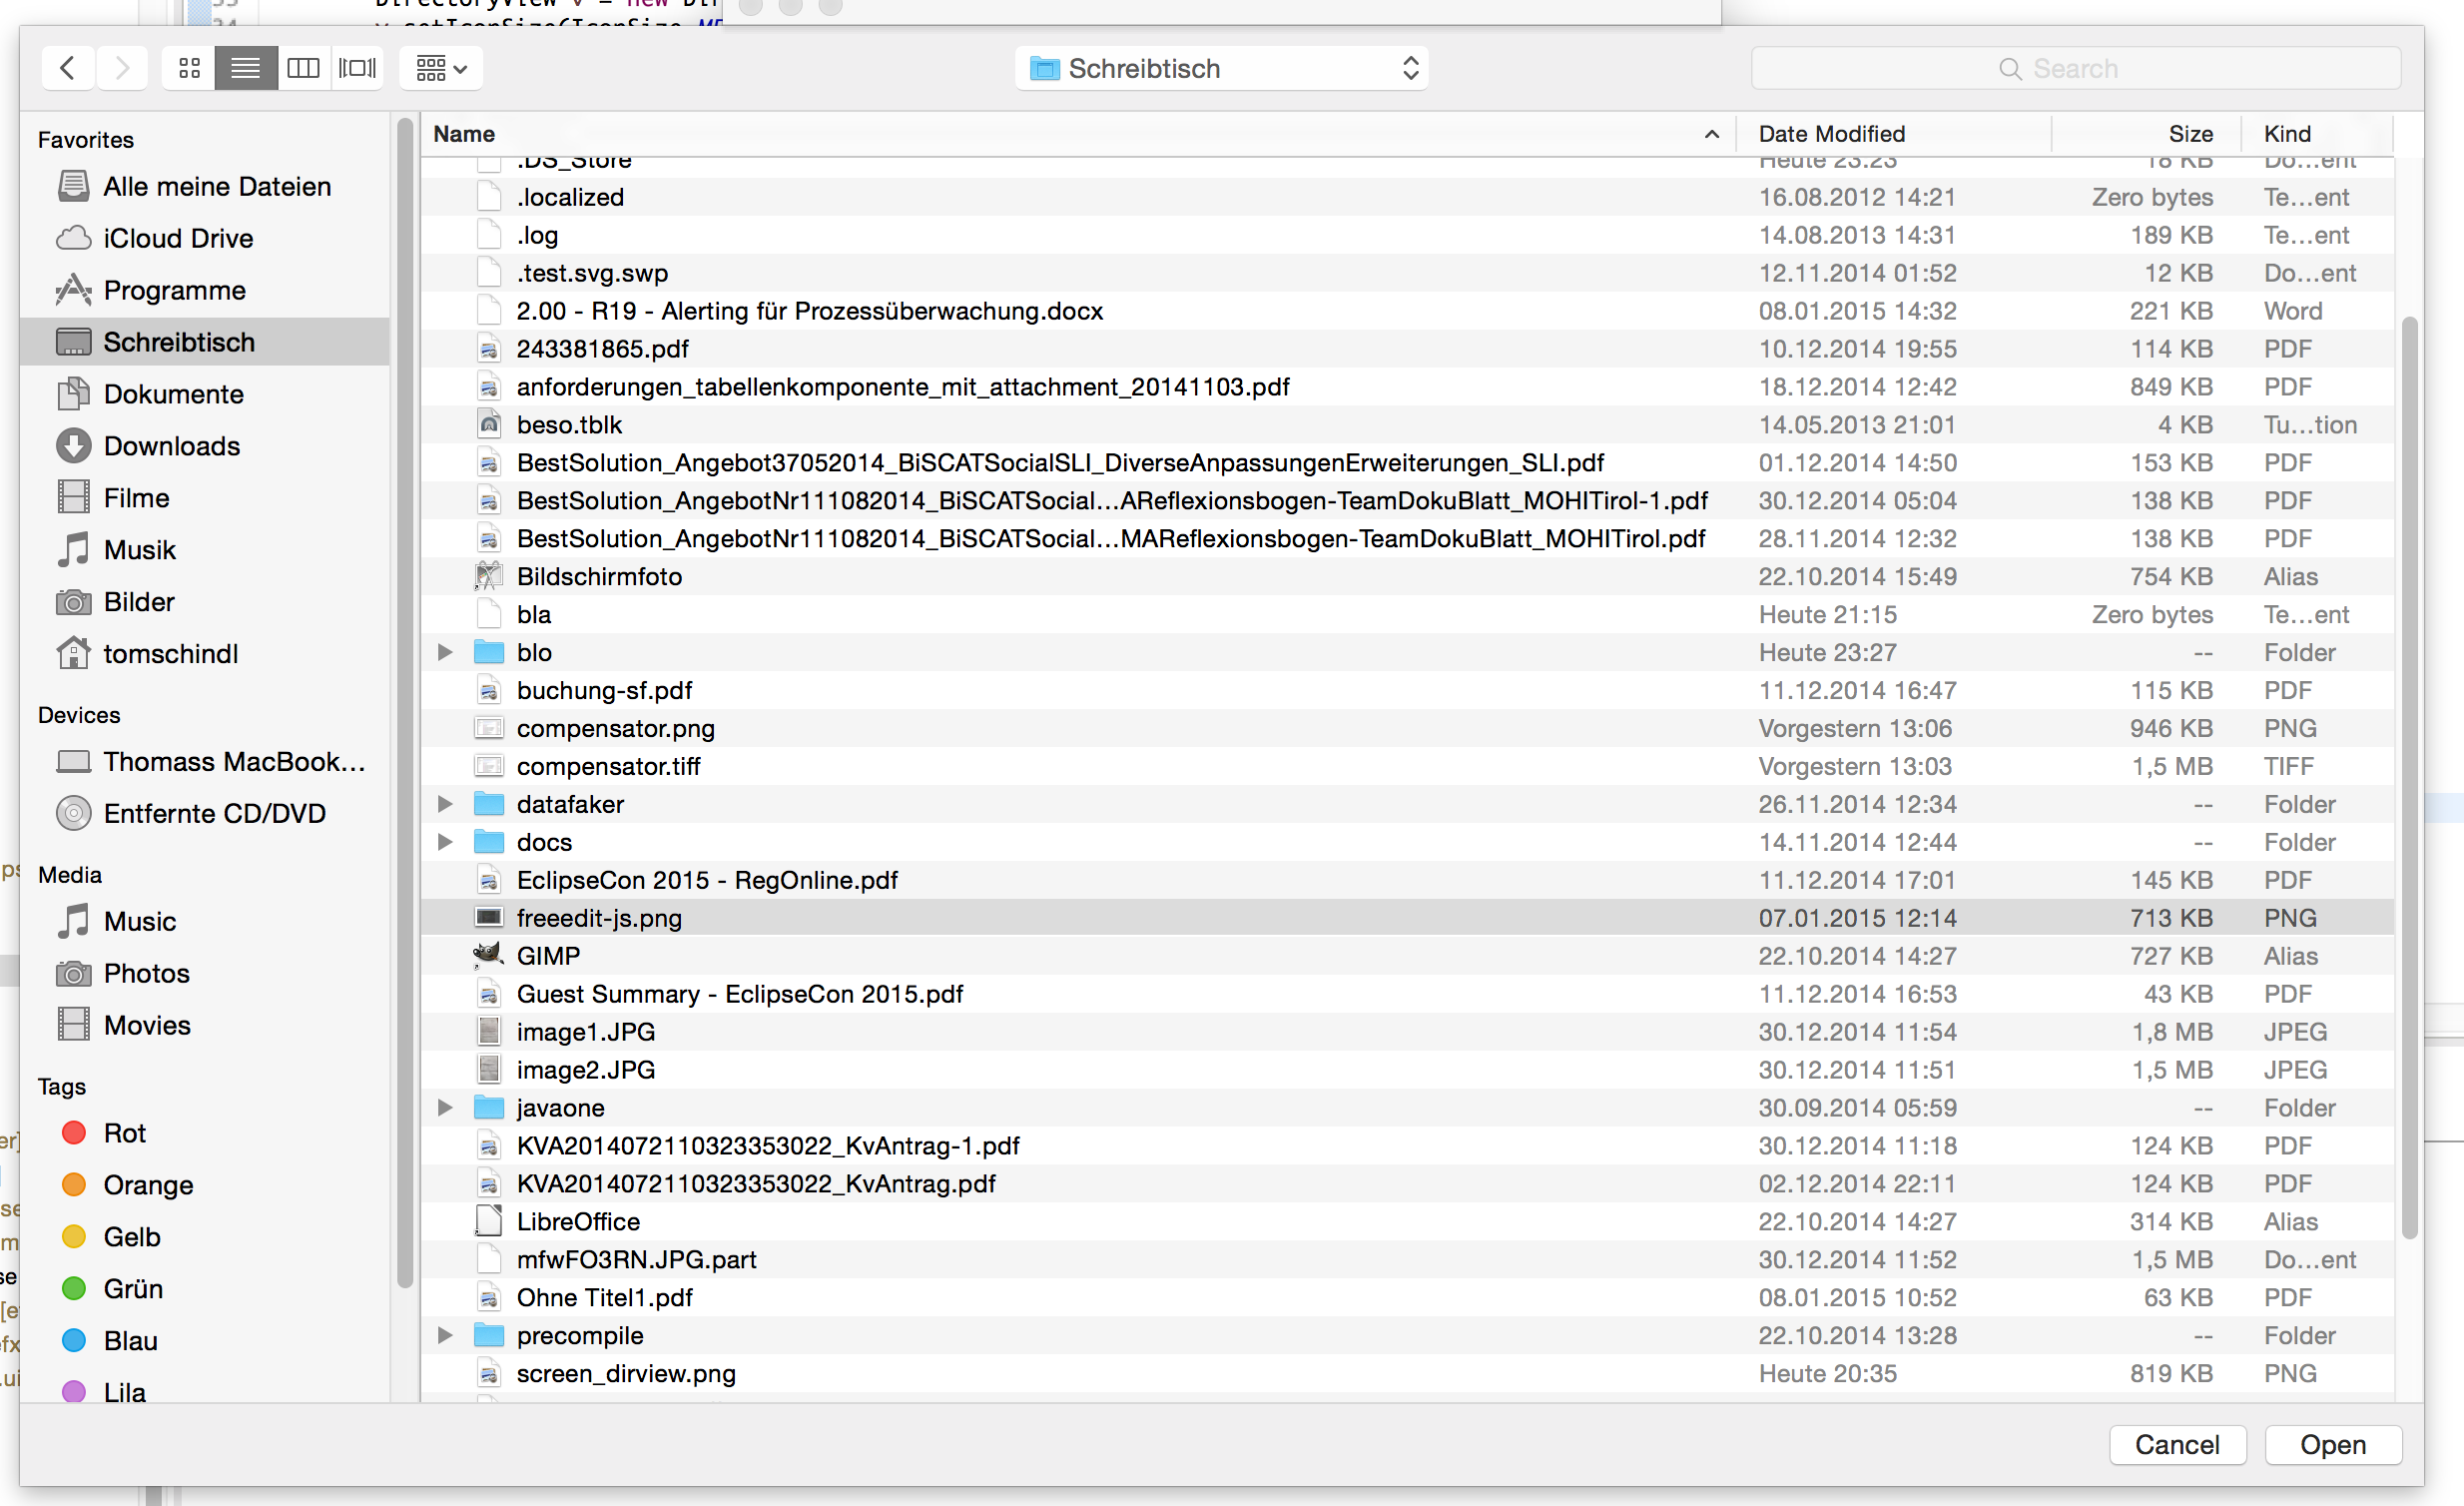Image resolution: width=2464 pixels, height=1506 pixels.
Task: Expand the datafaker folder
Action: [445, 804]
